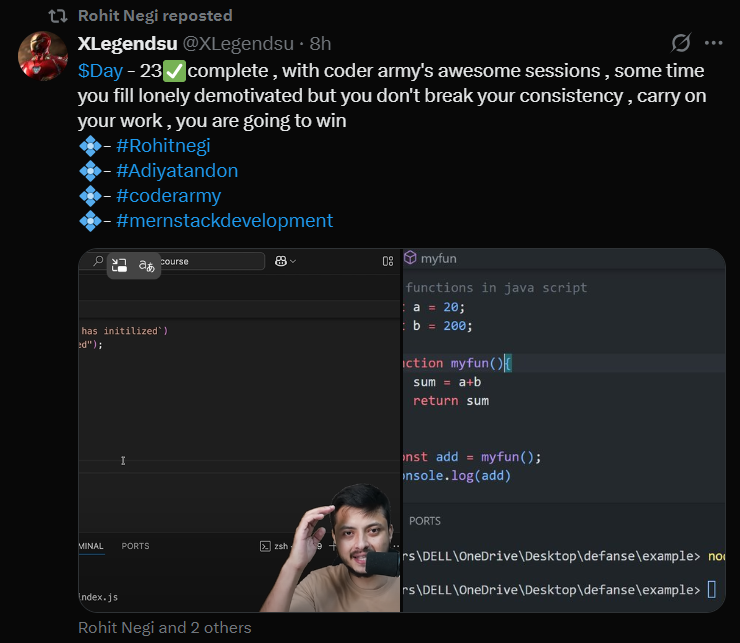This screenshot has width=740, height=643.
Task: Open XLegendsu's profile avatar
Action: [x=43, y=55]
